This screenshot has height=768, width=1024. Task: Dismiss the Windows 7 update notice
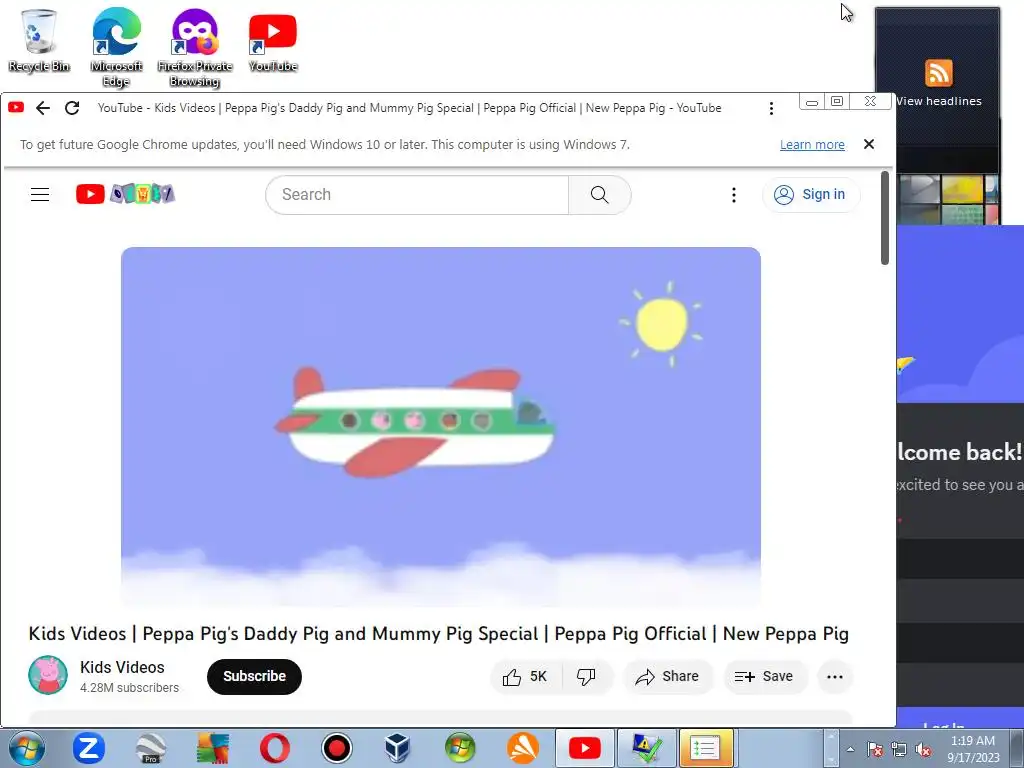point(869,144)
